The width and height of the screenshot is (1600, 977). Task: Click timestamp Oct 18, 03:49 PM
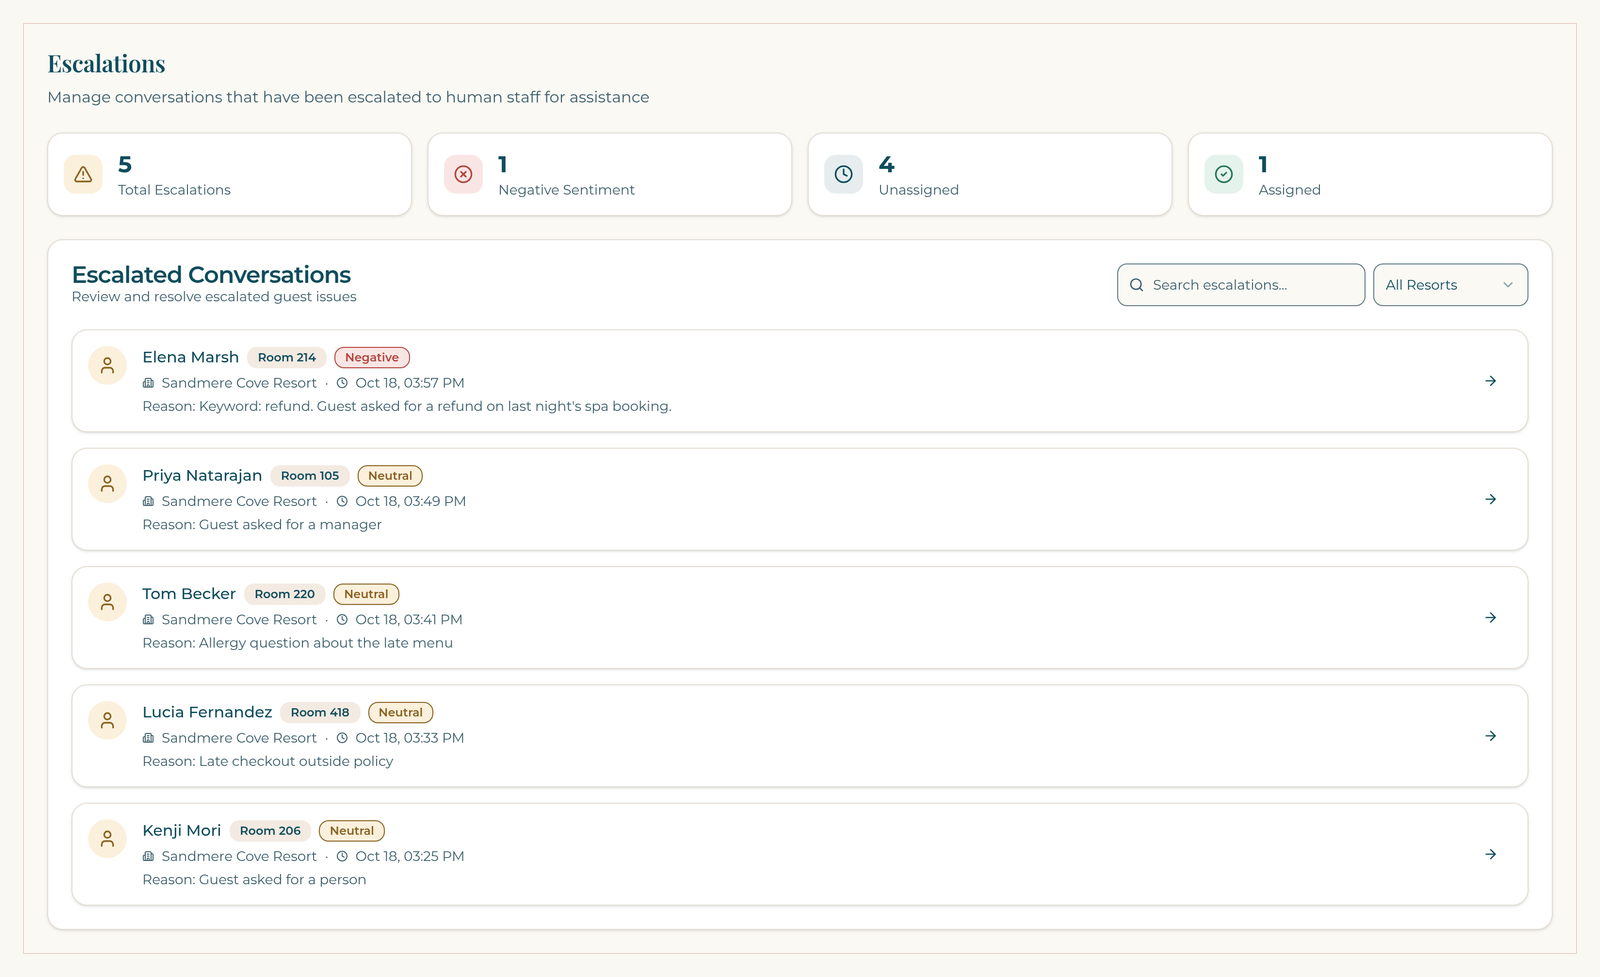click(x=411, y=501)
